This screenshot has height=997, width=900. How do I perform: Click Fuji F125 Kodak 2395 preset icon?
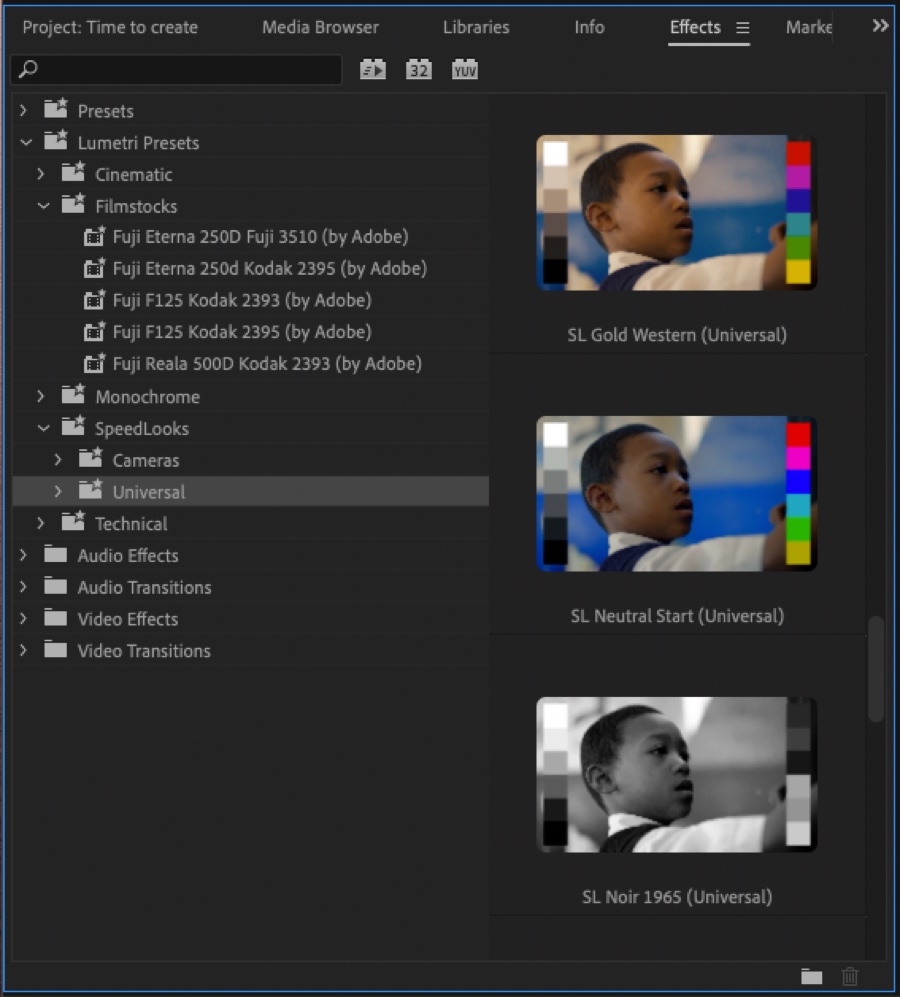point(94,332)
